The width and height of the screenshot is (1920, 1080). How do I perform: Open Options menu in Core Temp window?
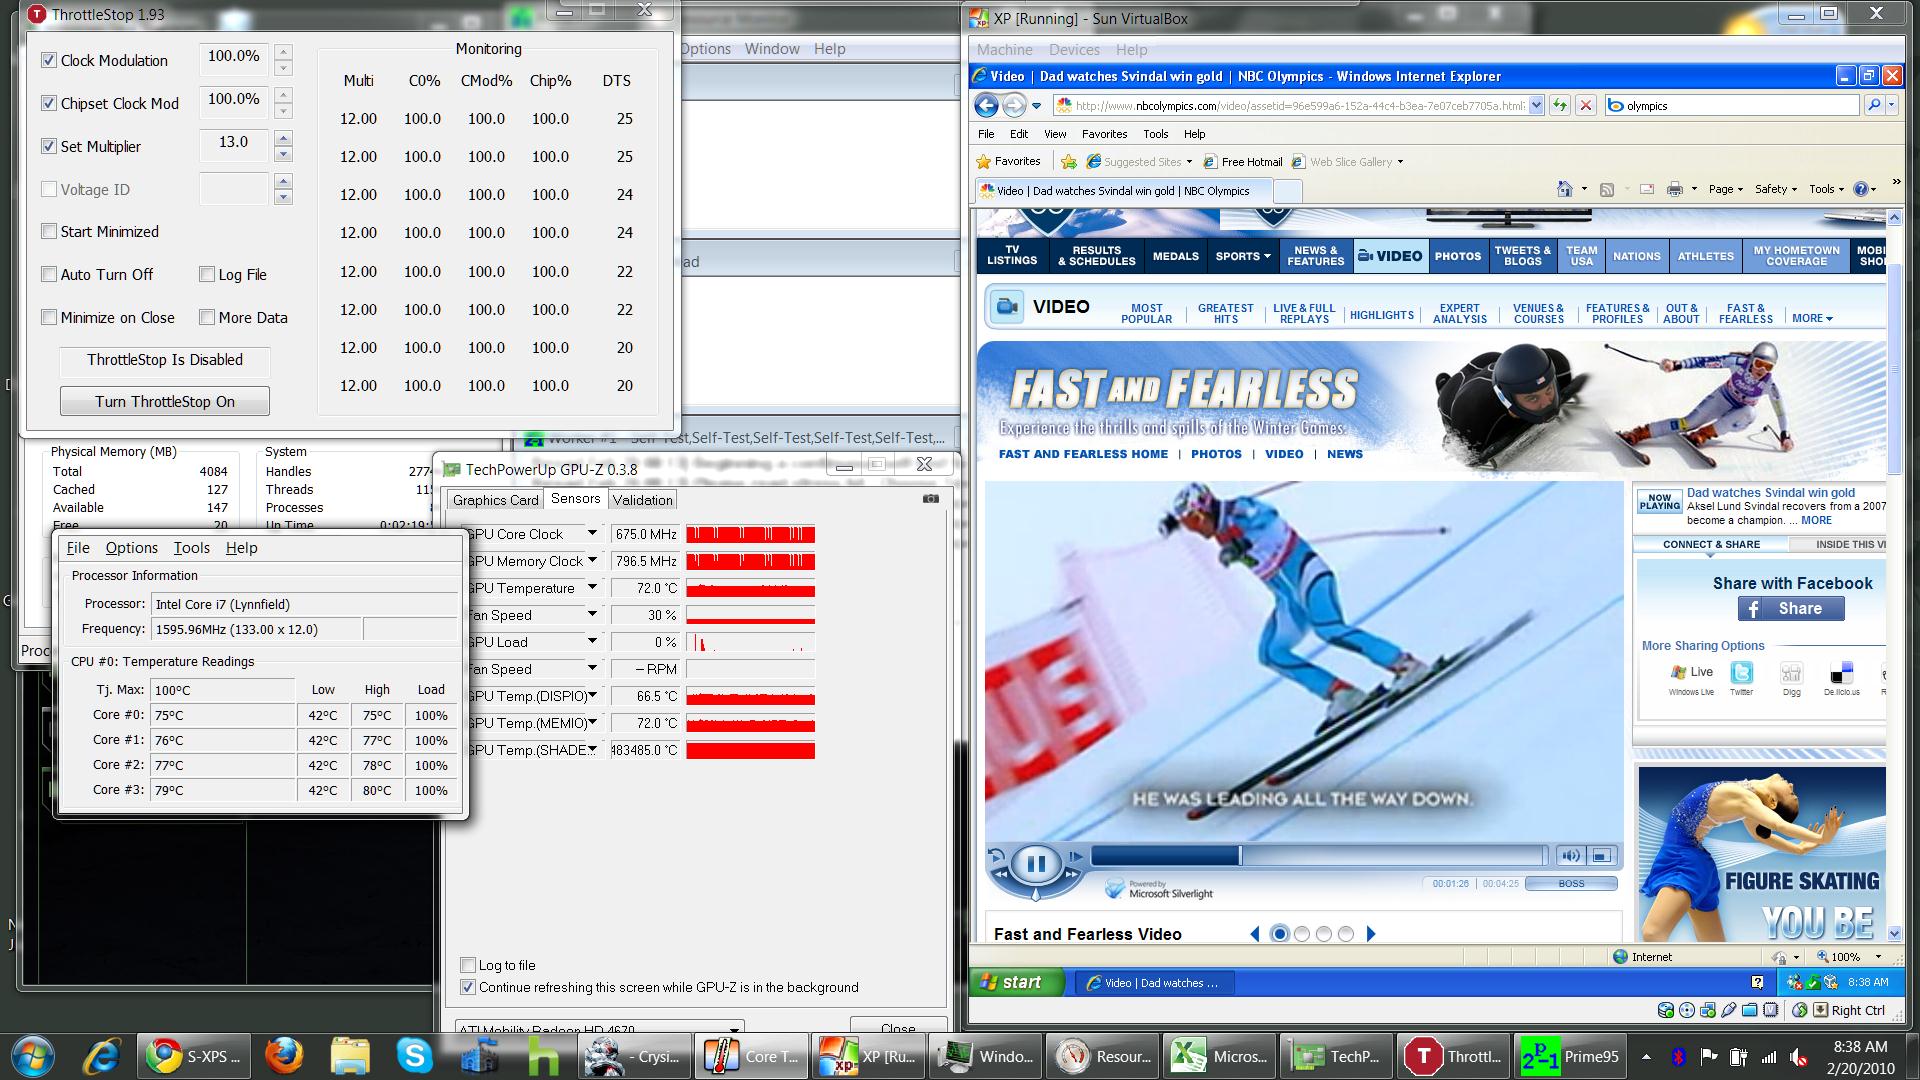(x=131, y=548)
